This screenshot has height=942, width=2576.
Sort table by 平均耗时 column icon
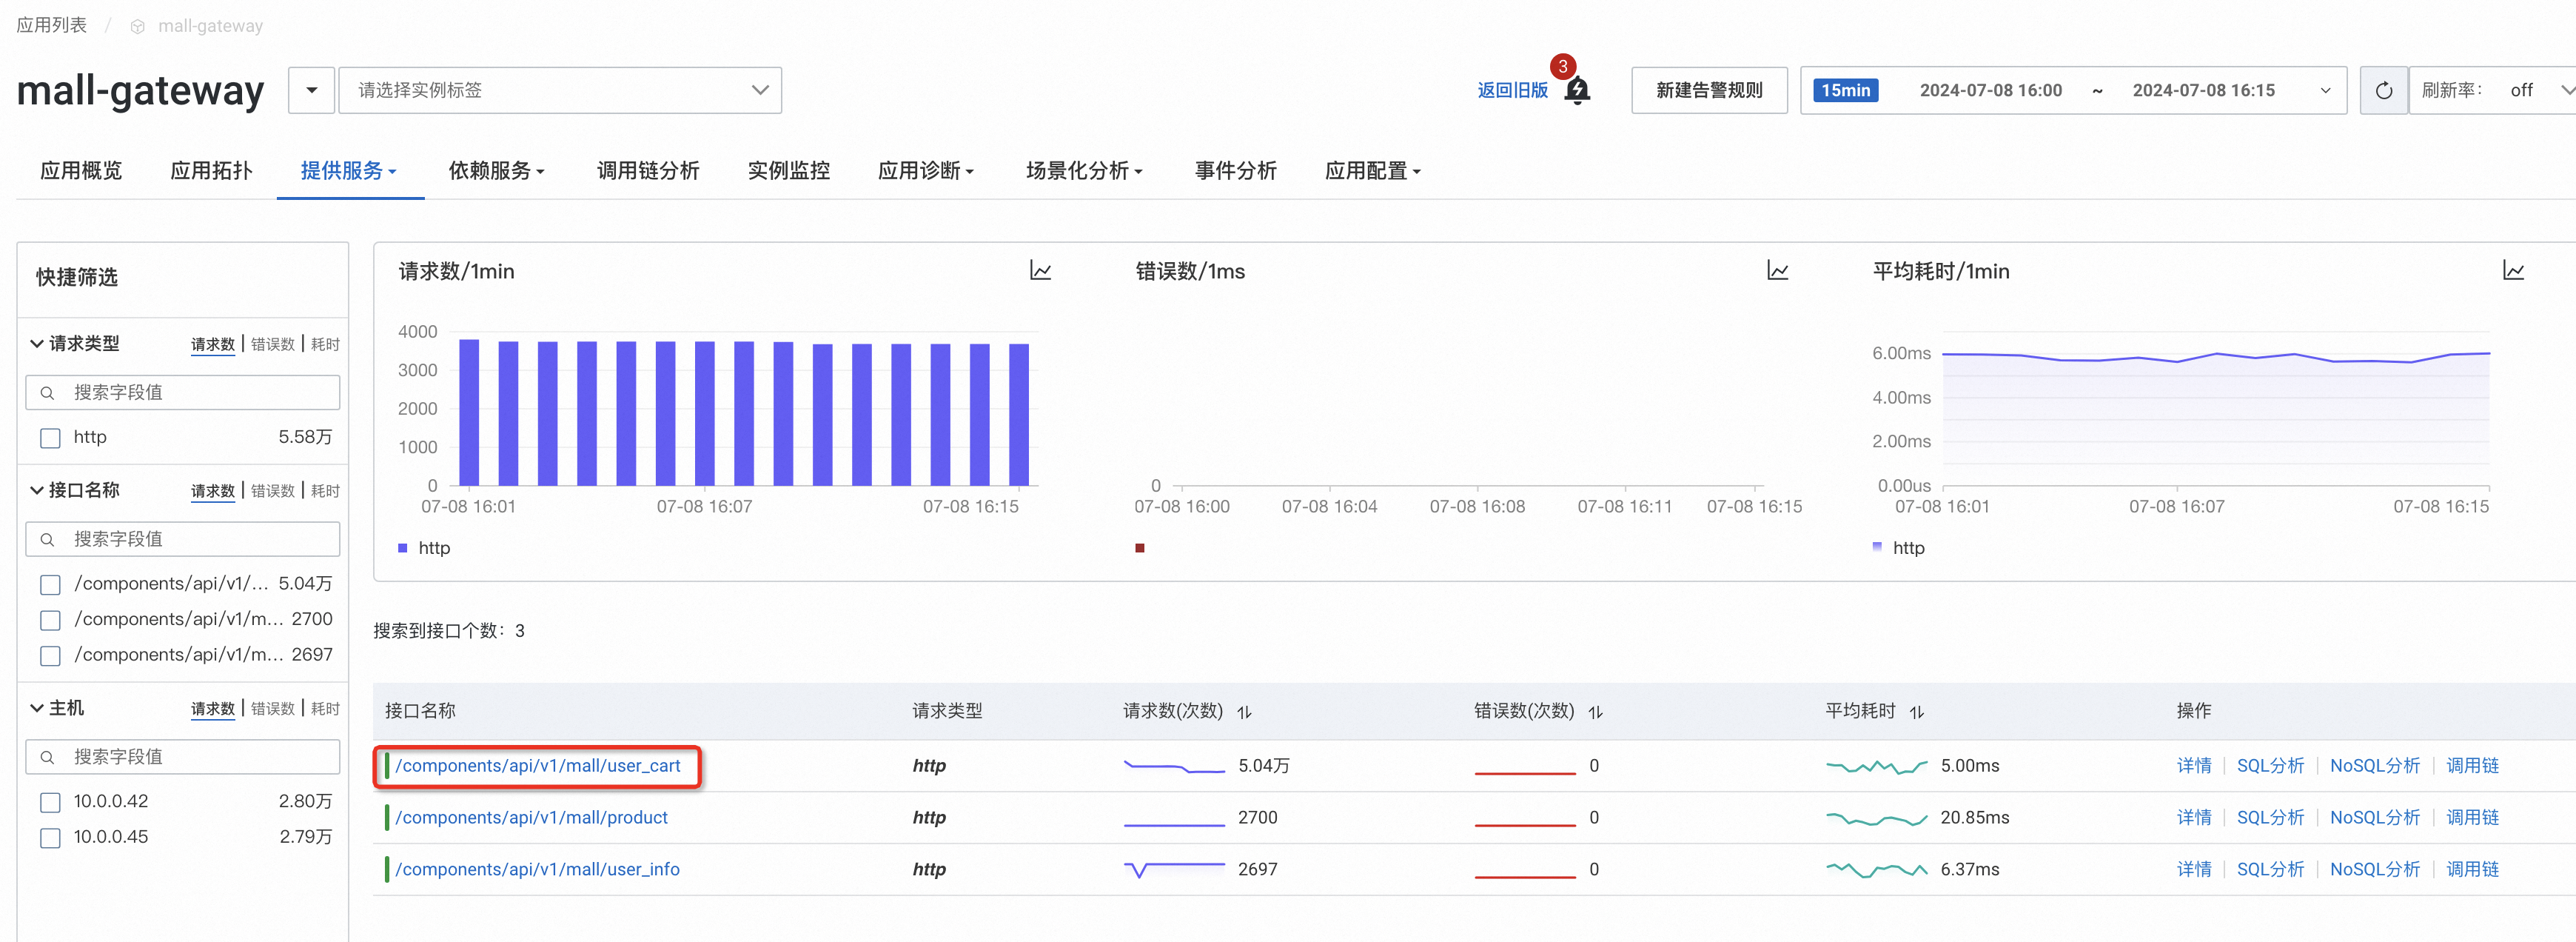click(x=1916, y=712)
